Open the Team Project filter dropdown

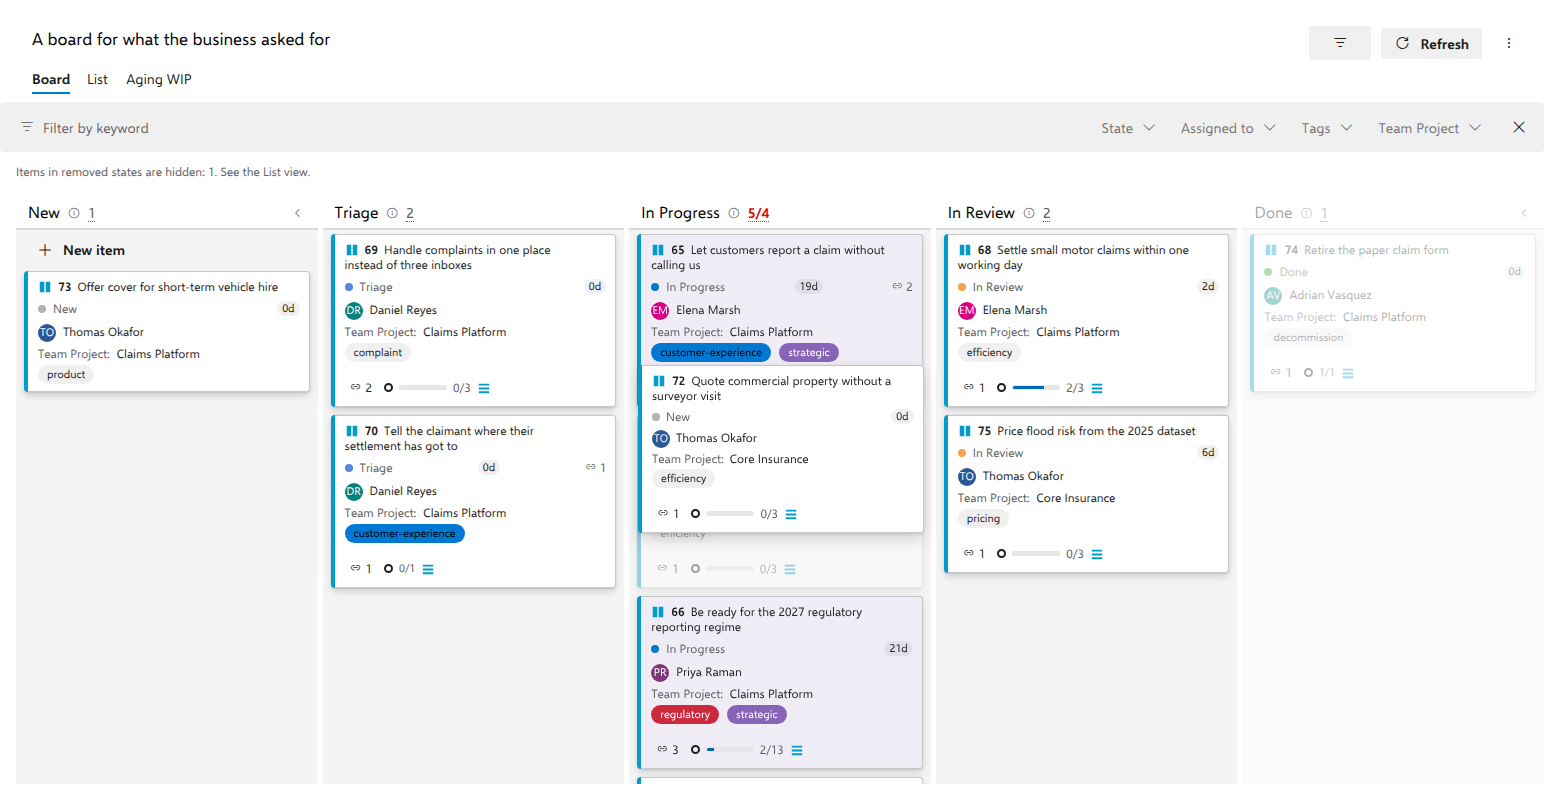(1429, 128)
